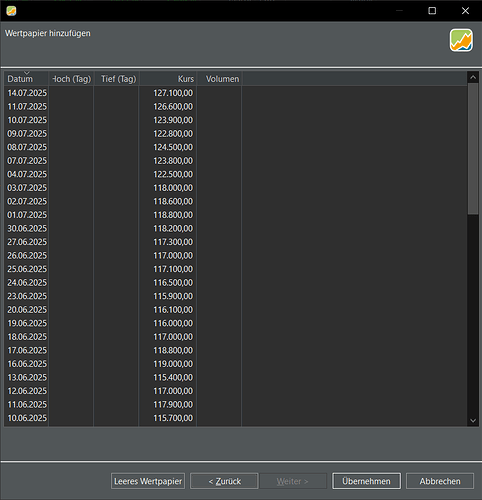Viewport: 482px width, 500px height.
Task: Select the price 118.000,00 on 03.07.2025
Action: pyautogui.click(x=173, y=188)
